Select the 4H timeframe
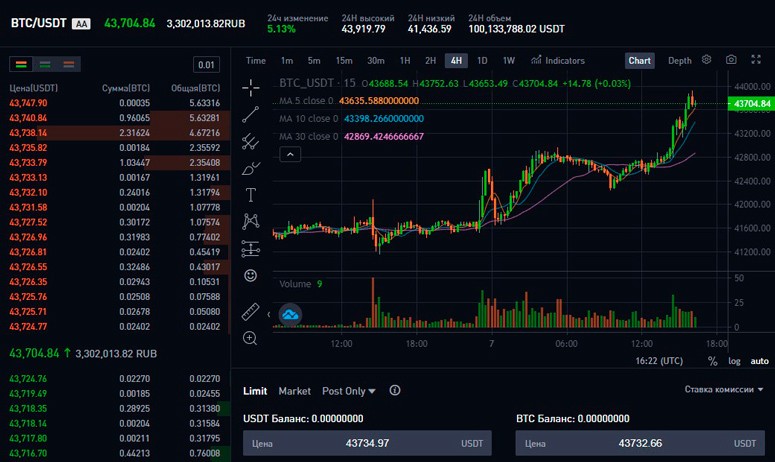This screenshot has width=775, height=462. coord(456,60)
